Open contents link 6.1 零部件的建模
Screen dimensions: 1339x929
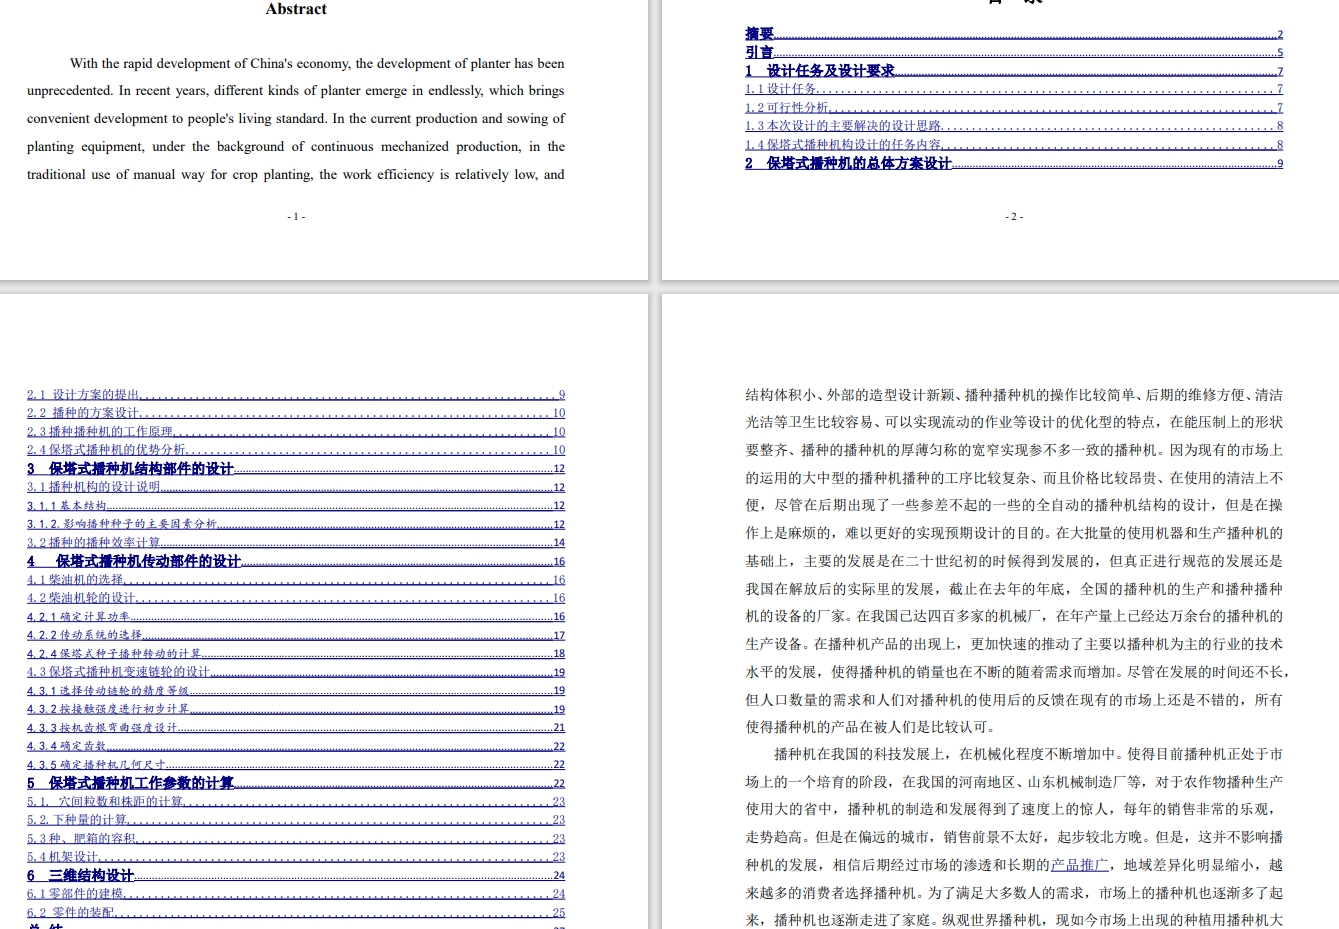(296, 894)
